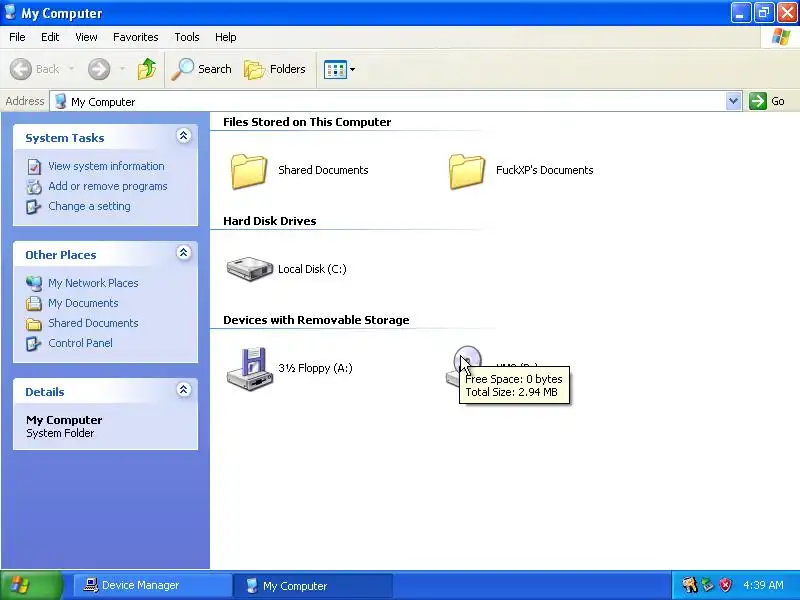Select FuckXP's Documents folder icon
This screenshot has height=600, width=800.
click(x=467, y=171)
